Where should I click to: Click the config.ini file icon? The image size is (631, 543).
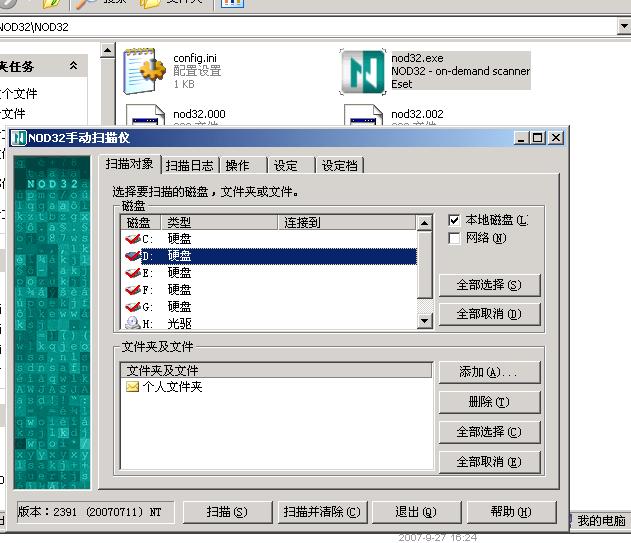point(144,71)
